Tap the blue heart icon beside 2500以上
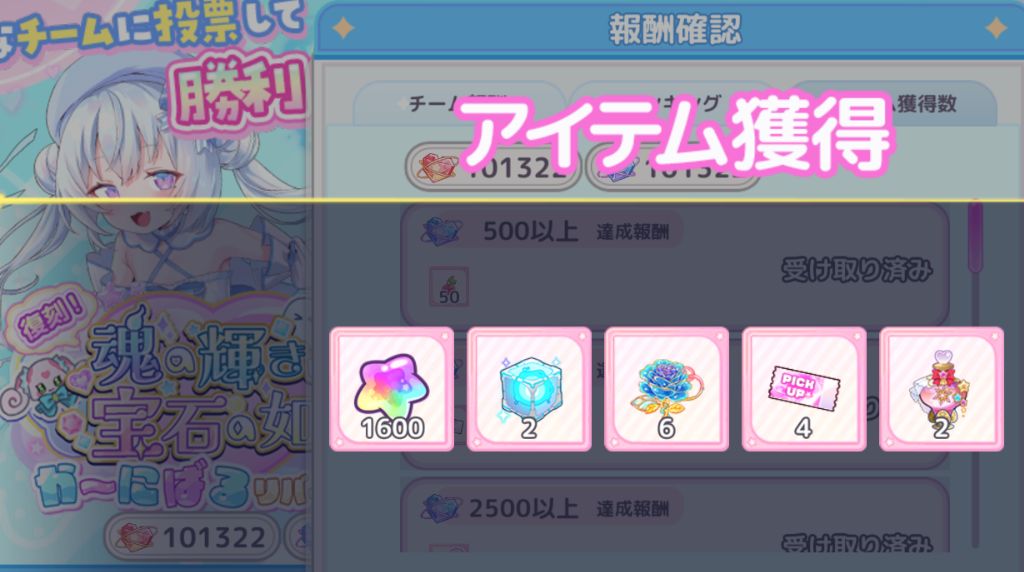 pos(440,508)
